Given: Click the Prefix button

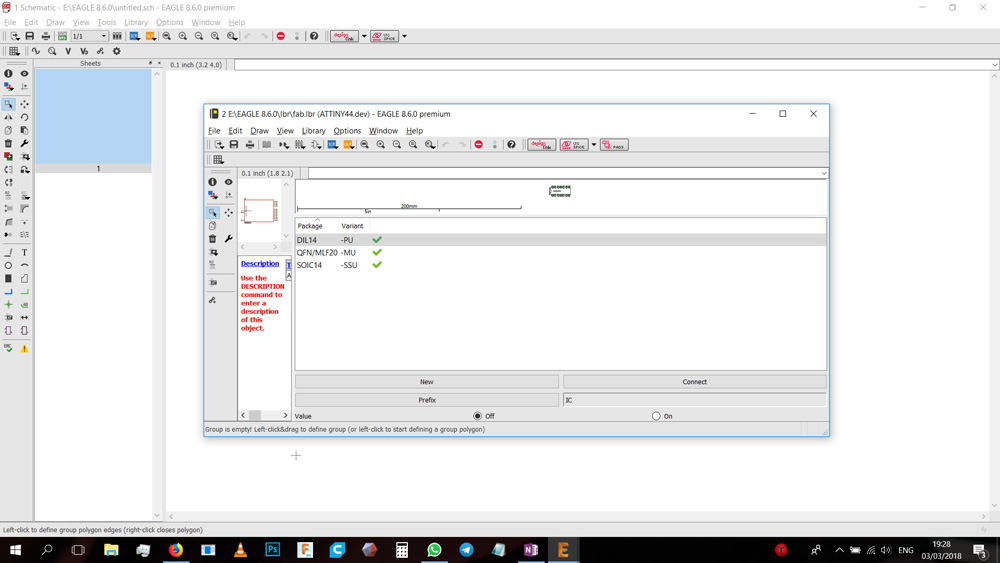Looking at the screenshot, I should 427,400.
